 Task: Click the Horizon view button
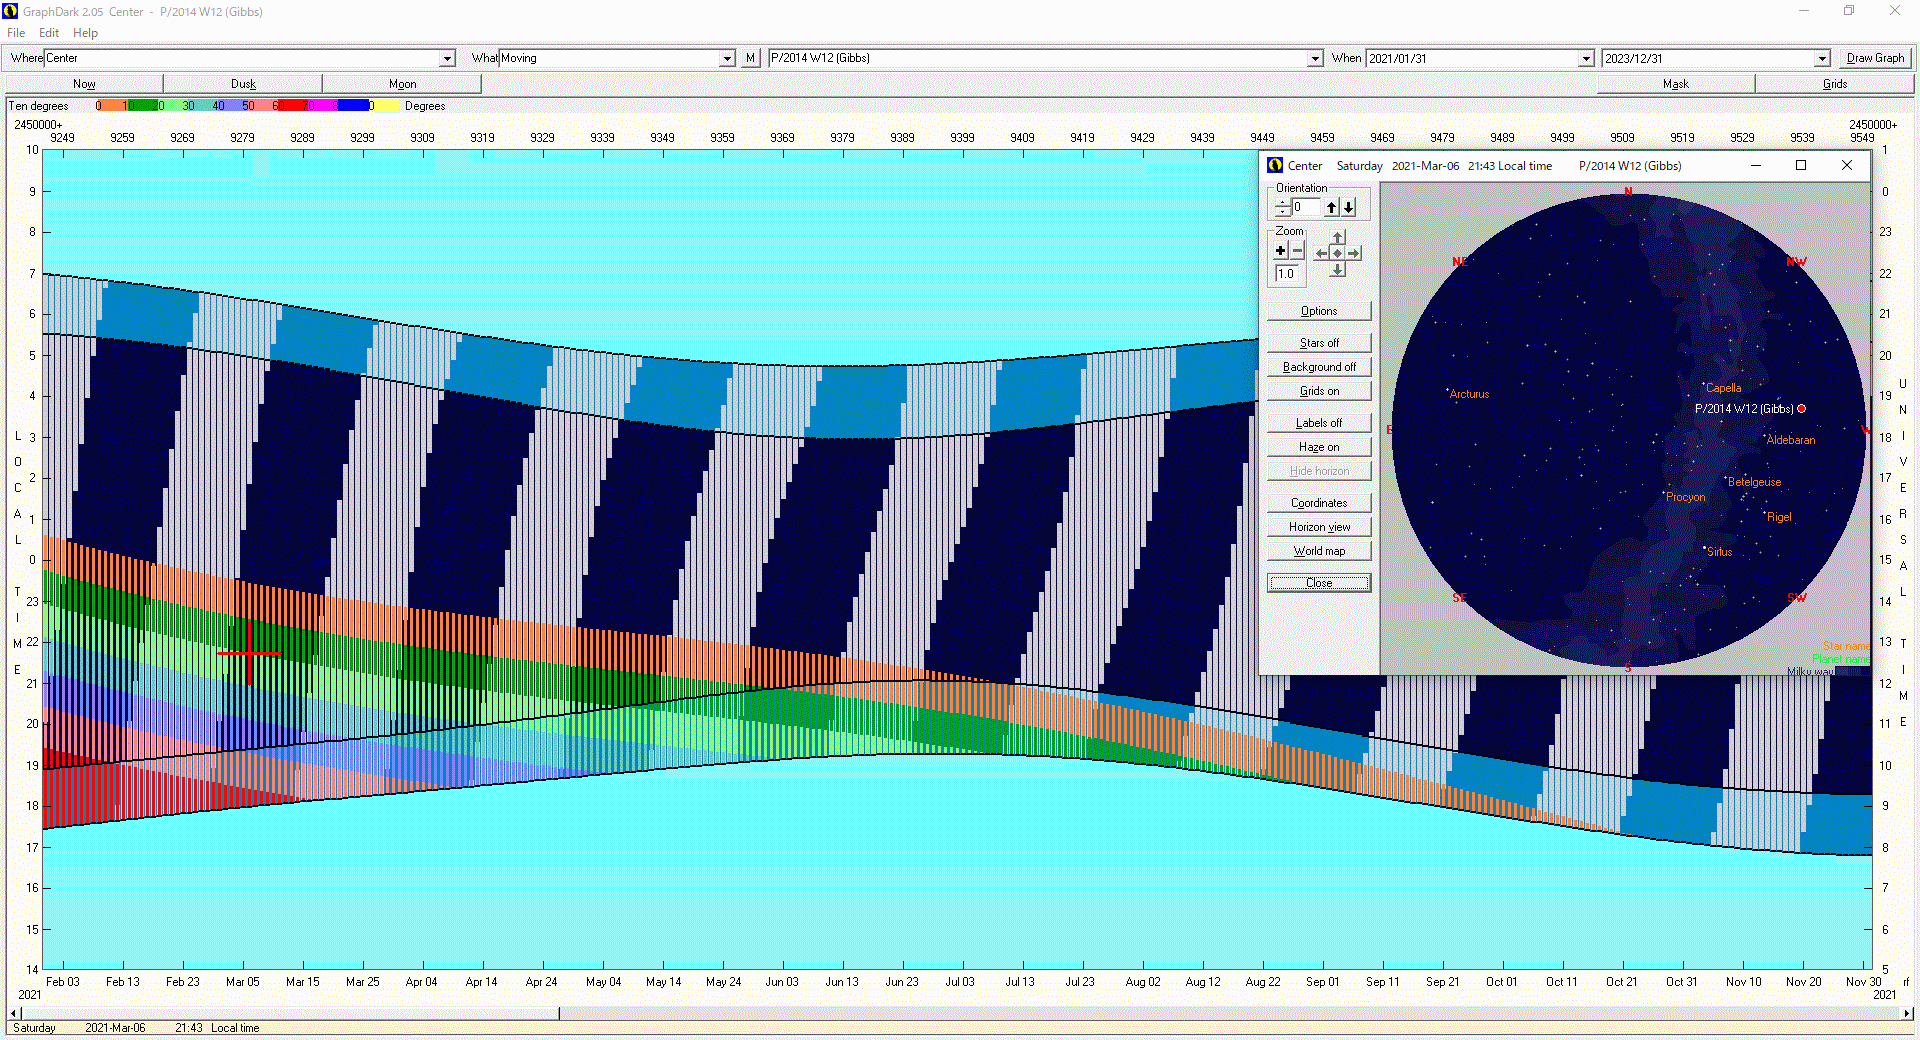pyautogui.click(x=1318, y=527)
